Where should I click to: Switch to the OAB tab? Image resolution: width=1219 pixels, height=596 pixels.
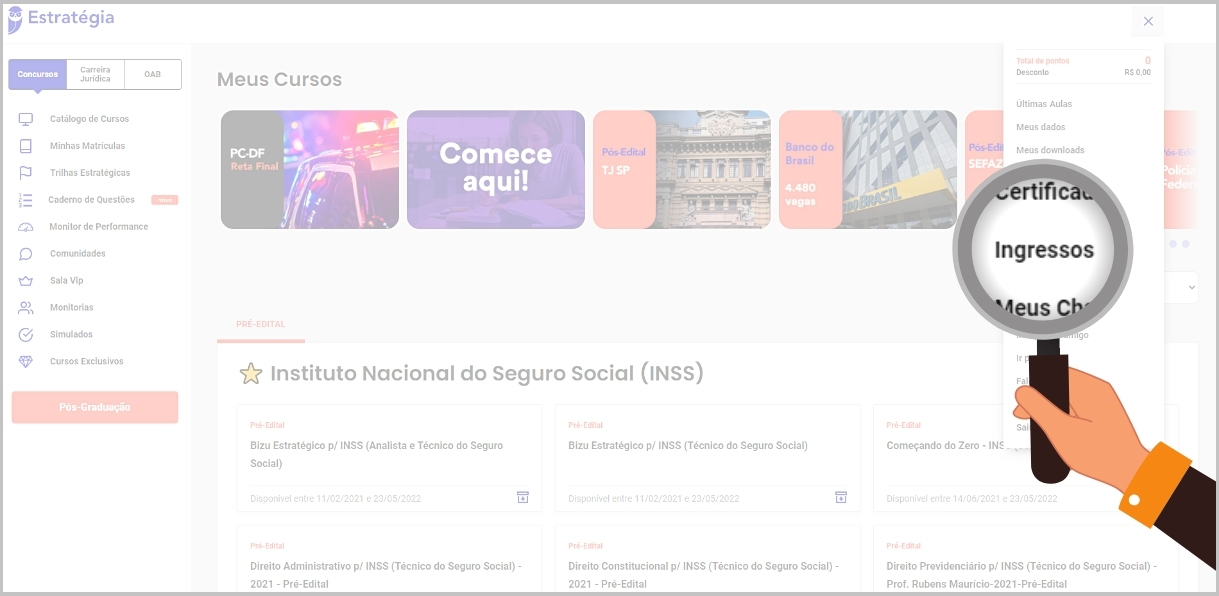click(x=152, y=75)
